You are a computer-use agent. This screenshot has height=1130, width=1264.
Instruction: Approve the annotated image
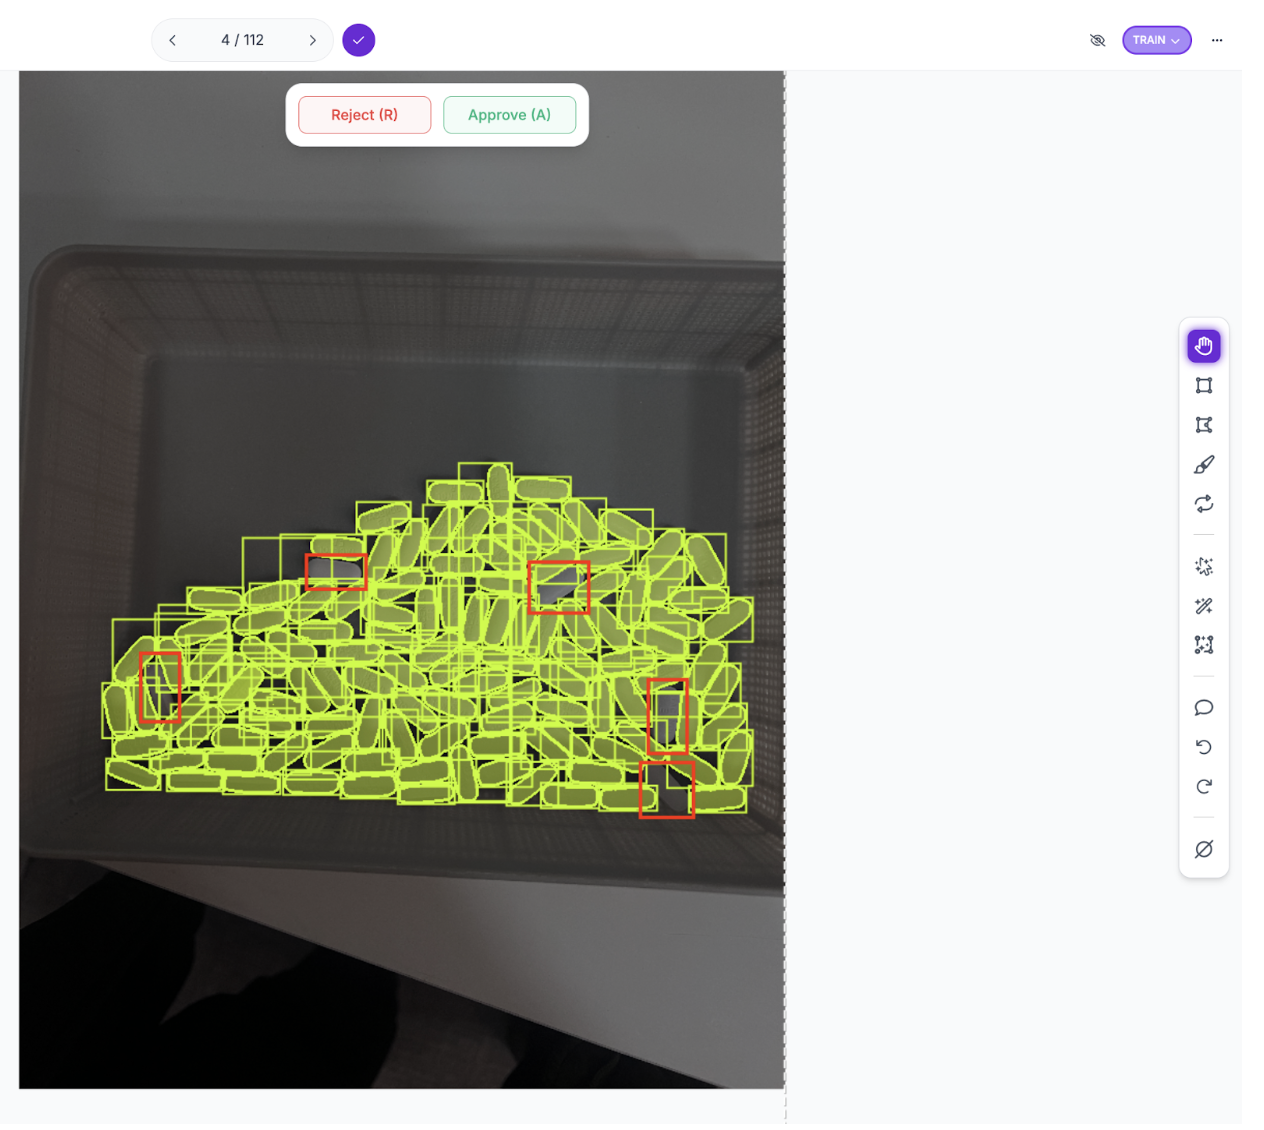click(x=509, y=115)
